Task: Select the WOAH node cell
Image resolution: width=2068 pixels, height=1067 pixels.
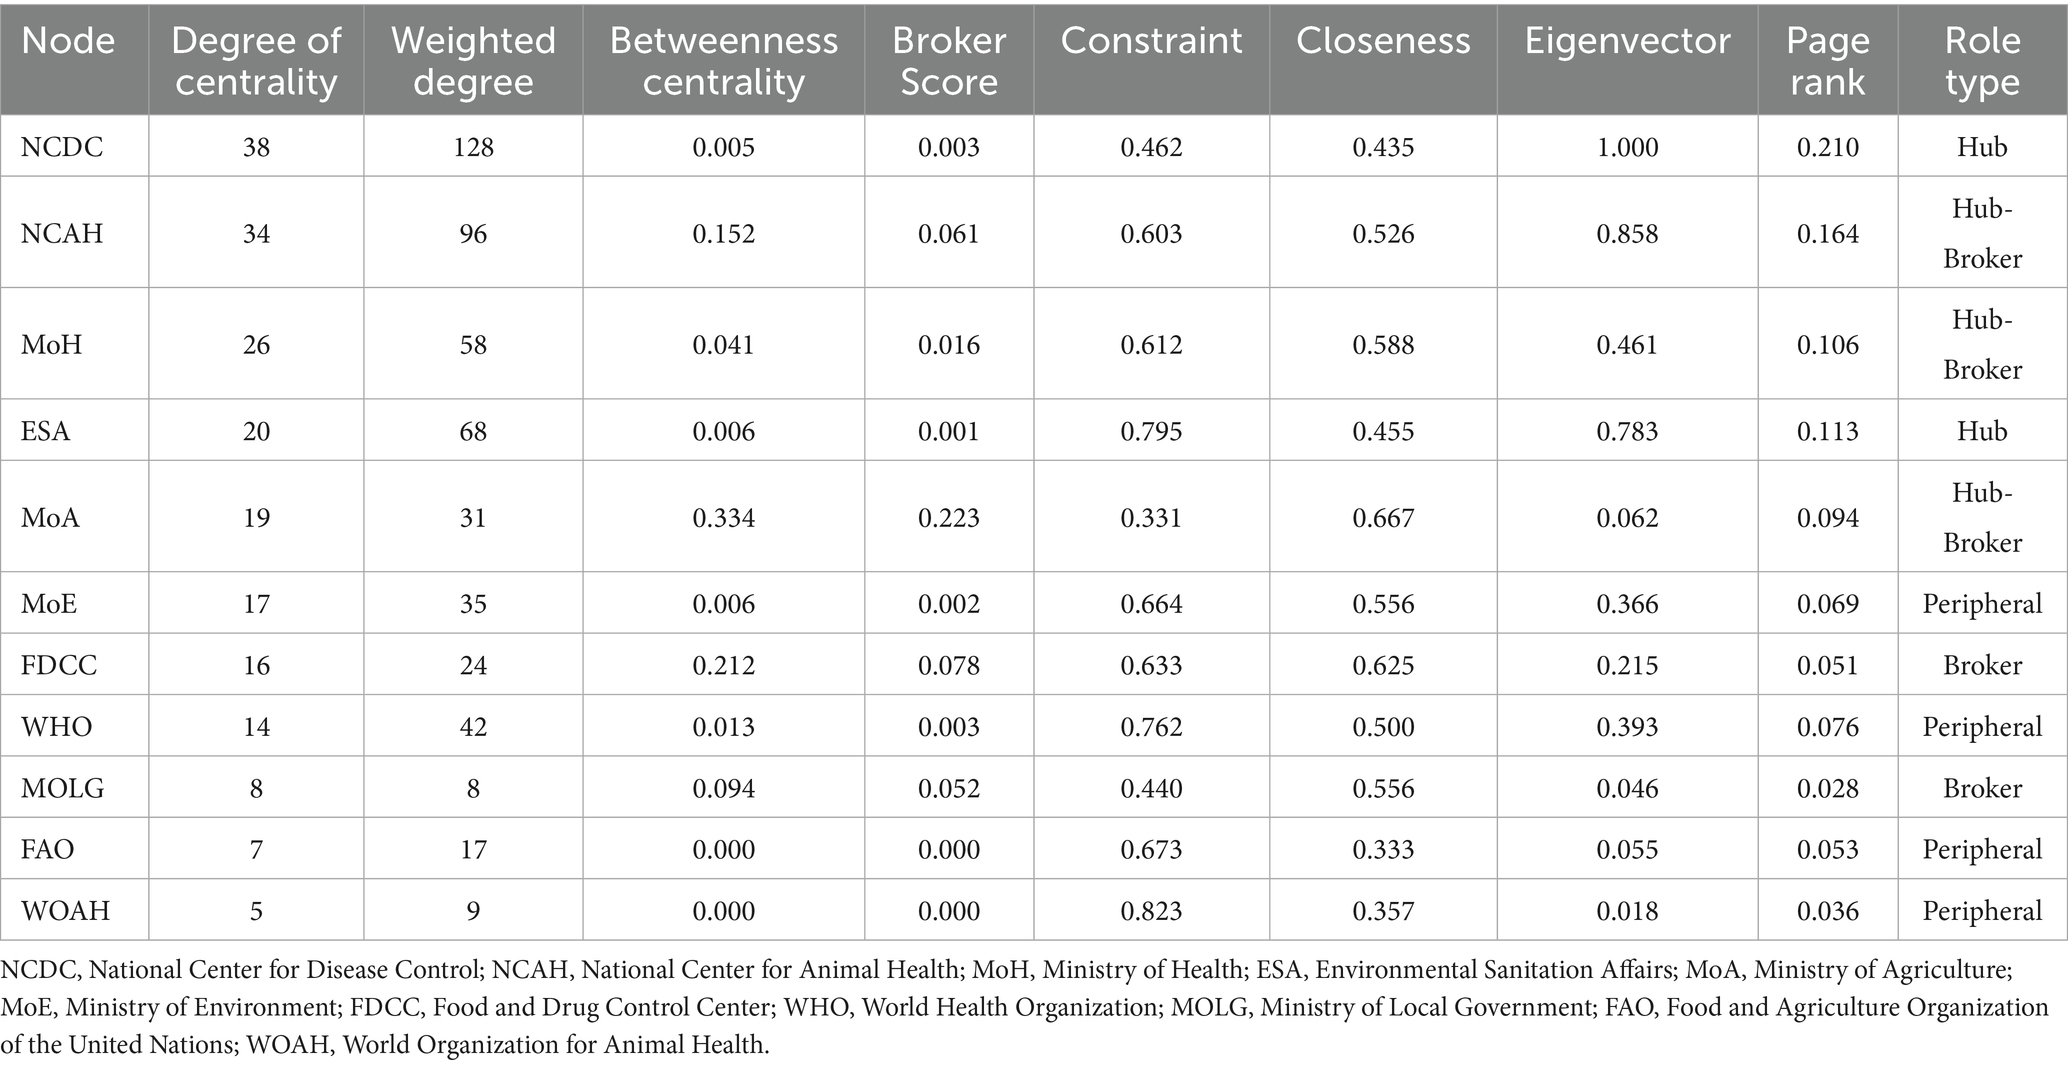Action: pyautogui.click(x=65, y=911)
